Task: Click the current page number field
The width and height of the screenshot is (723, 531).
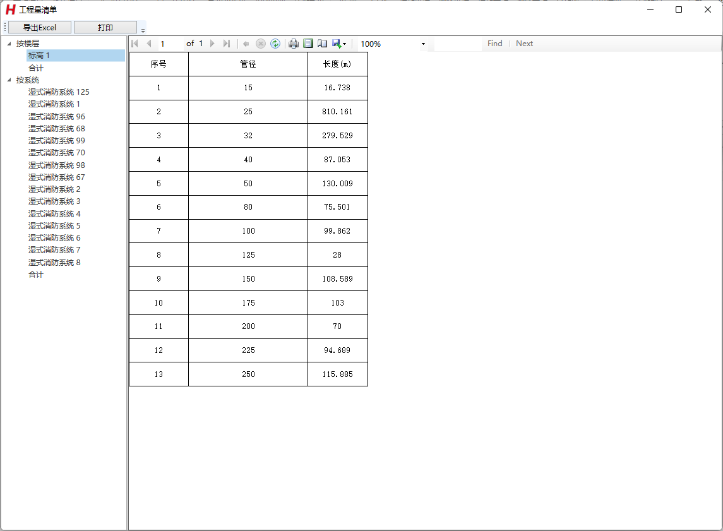Action: (170, 44)
